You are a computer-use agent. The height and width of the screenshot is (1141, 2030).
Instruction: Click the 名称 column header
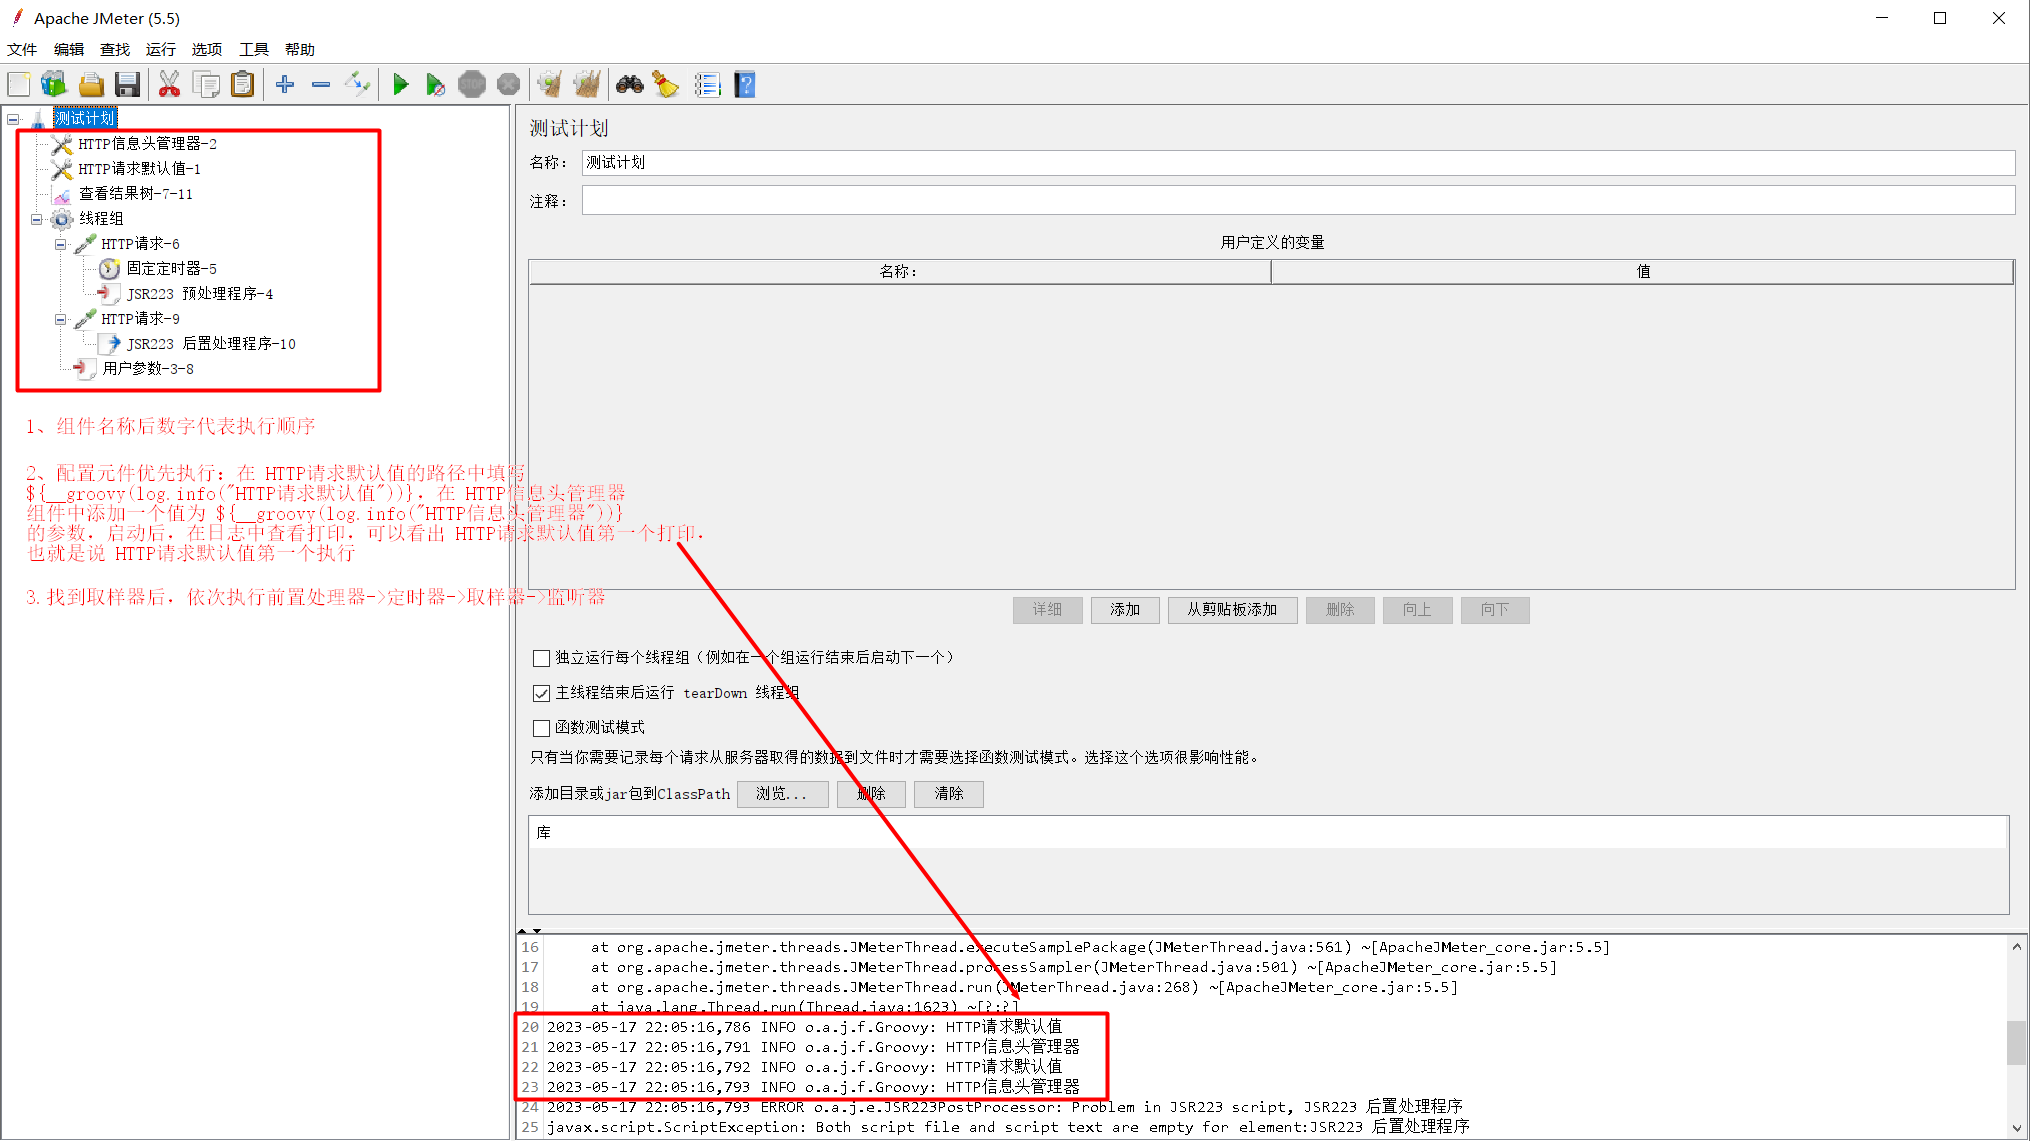899,272
